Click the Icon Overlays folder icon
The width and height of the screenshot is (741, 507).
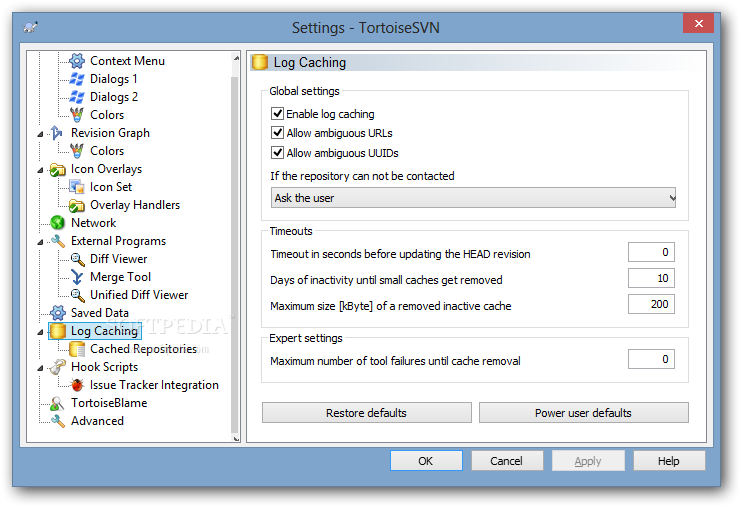point(57,169)
